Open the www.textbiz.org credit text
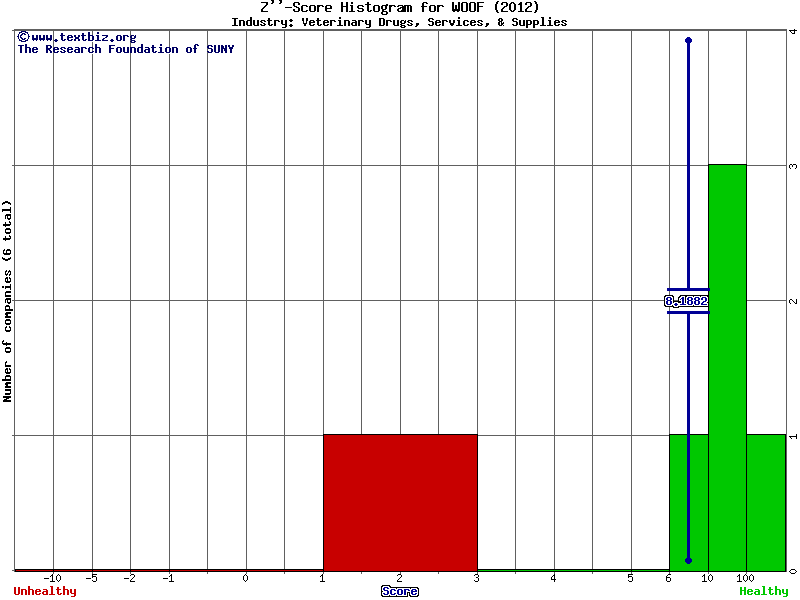The width and height of the screenshot is (800, 600). coord(77,37)
